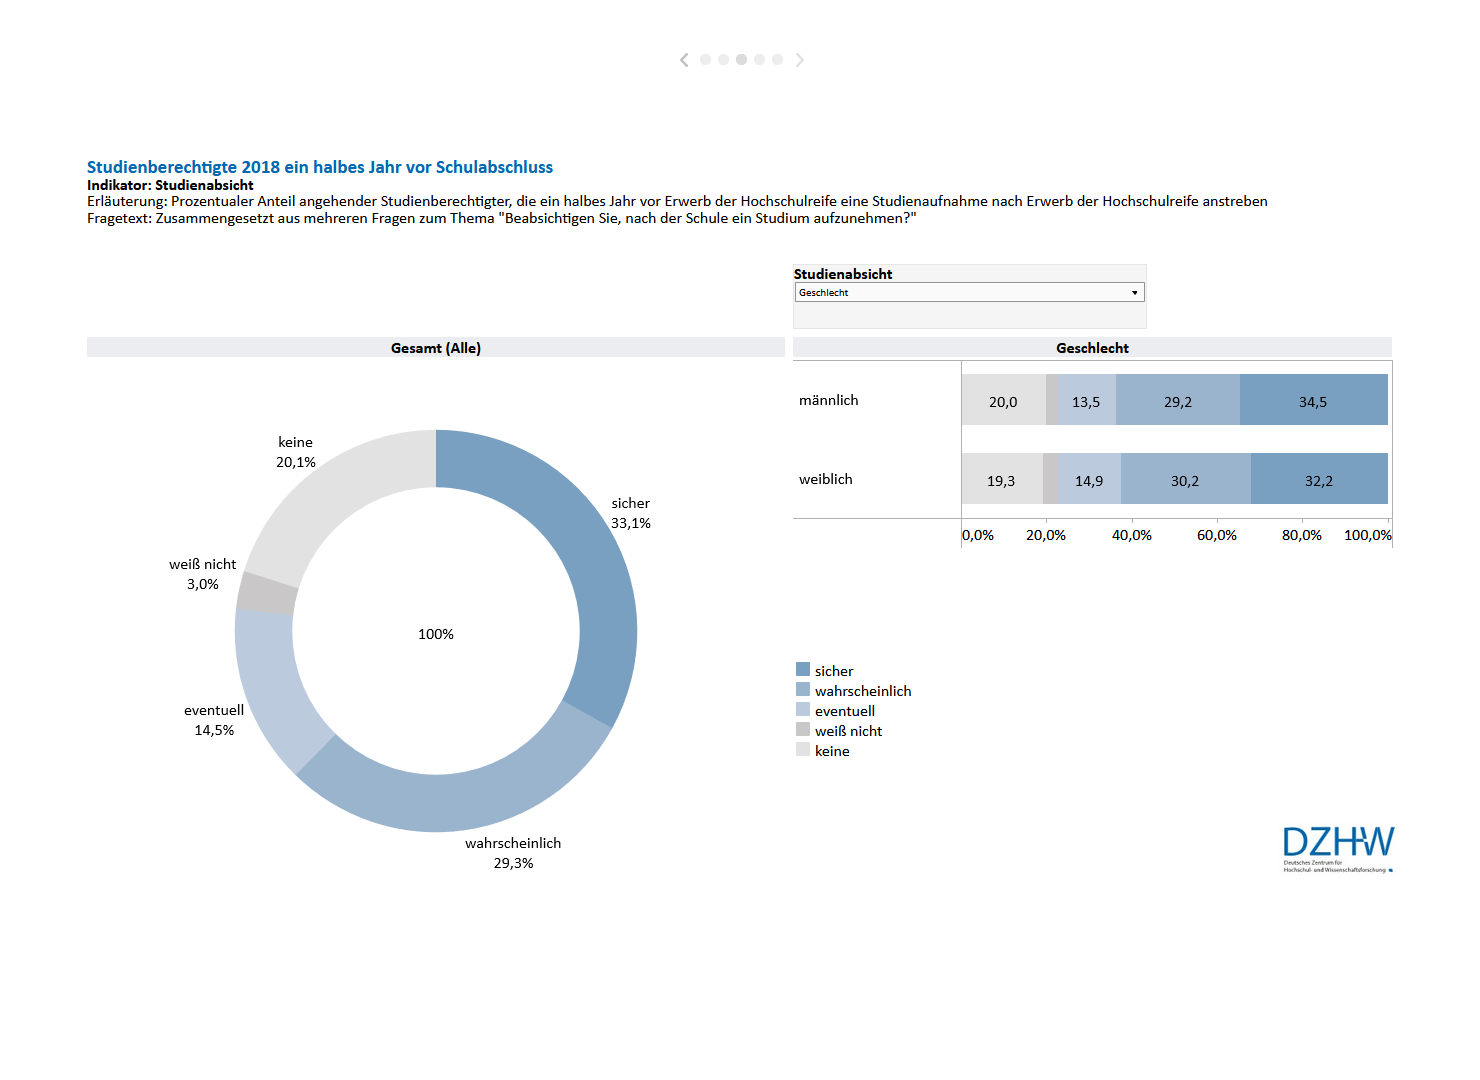This screenshot has width=1480, height=1080.
Task: Click the 0,0% axis tick label
Action: [978, 535]
